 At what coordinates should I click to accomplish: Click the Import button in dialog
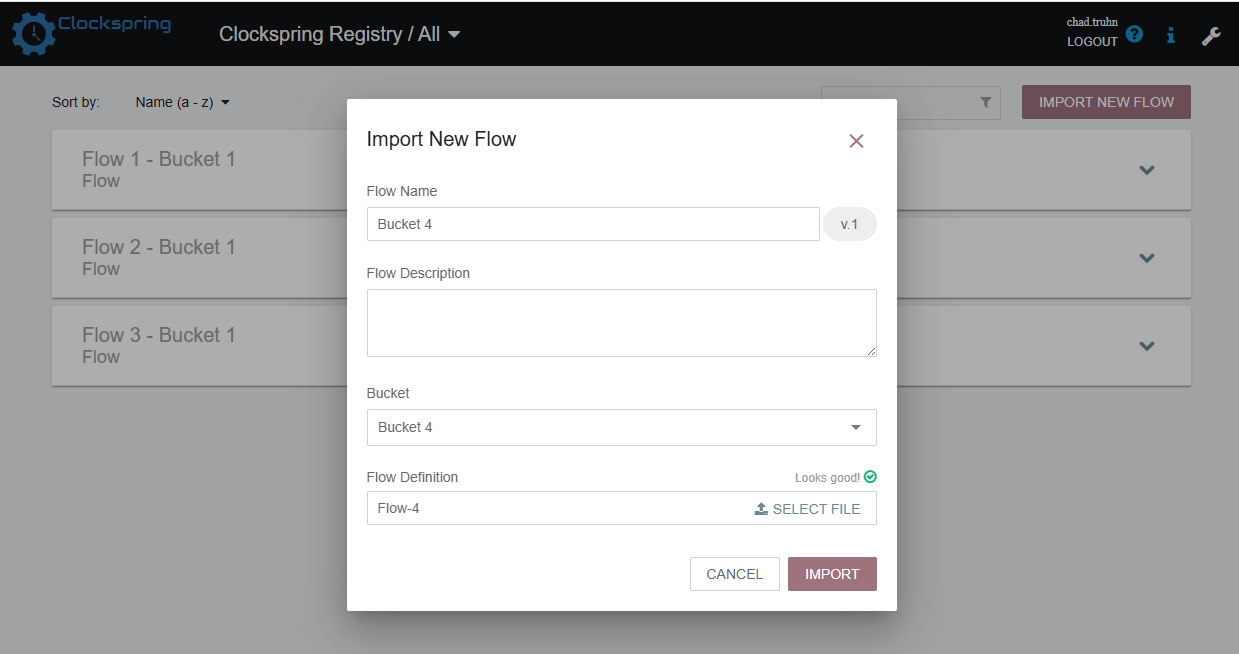point(832,574)
